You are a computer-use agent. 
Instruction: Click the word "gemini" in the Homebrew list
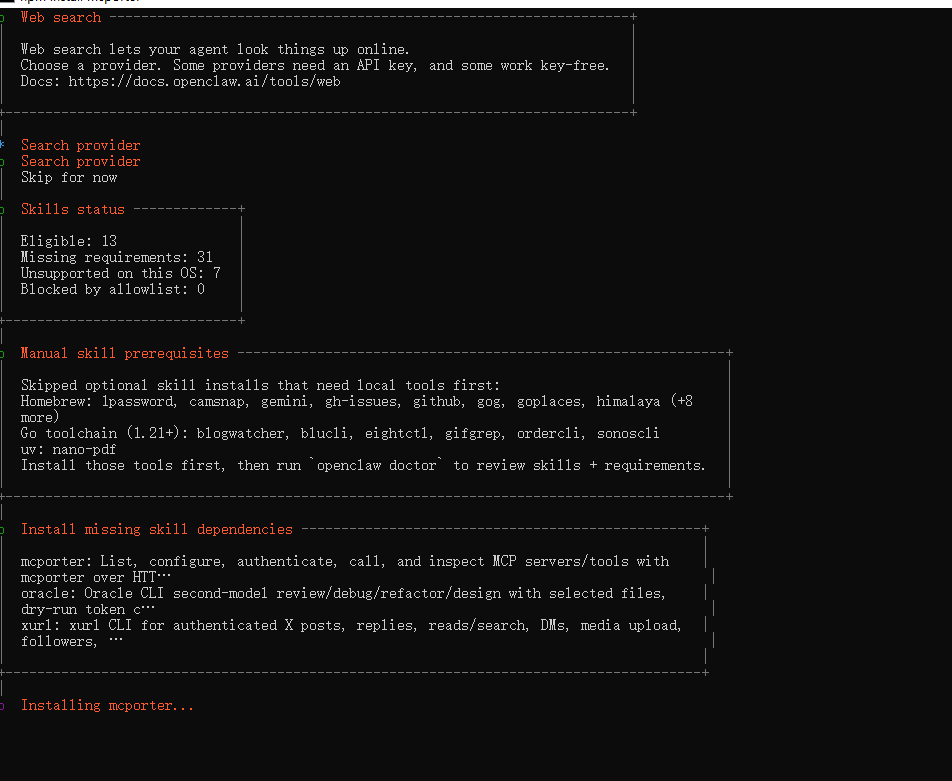287,401
